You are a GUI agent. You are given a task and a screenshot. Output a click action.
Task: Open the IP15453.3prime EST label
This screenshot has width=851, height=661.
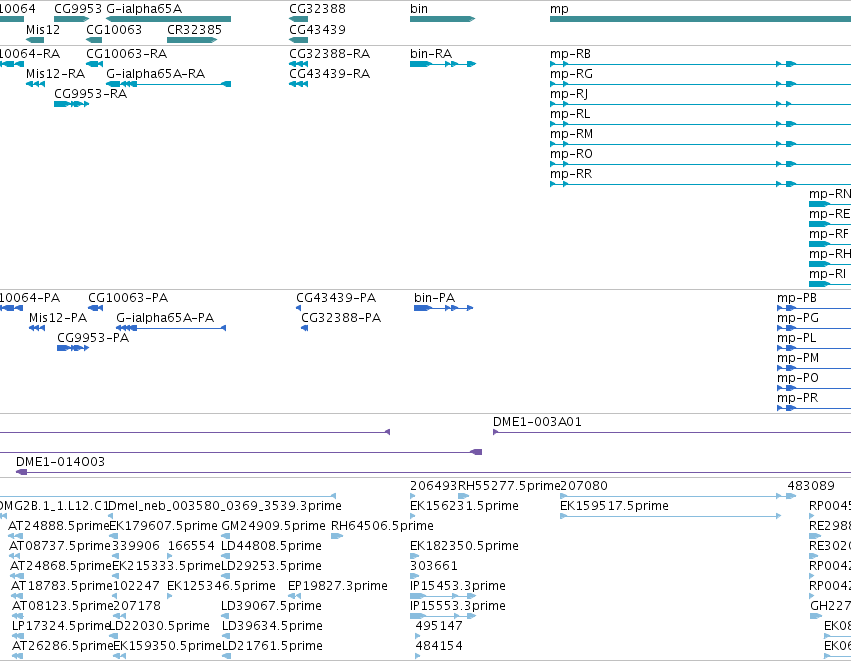click(458, 586)
